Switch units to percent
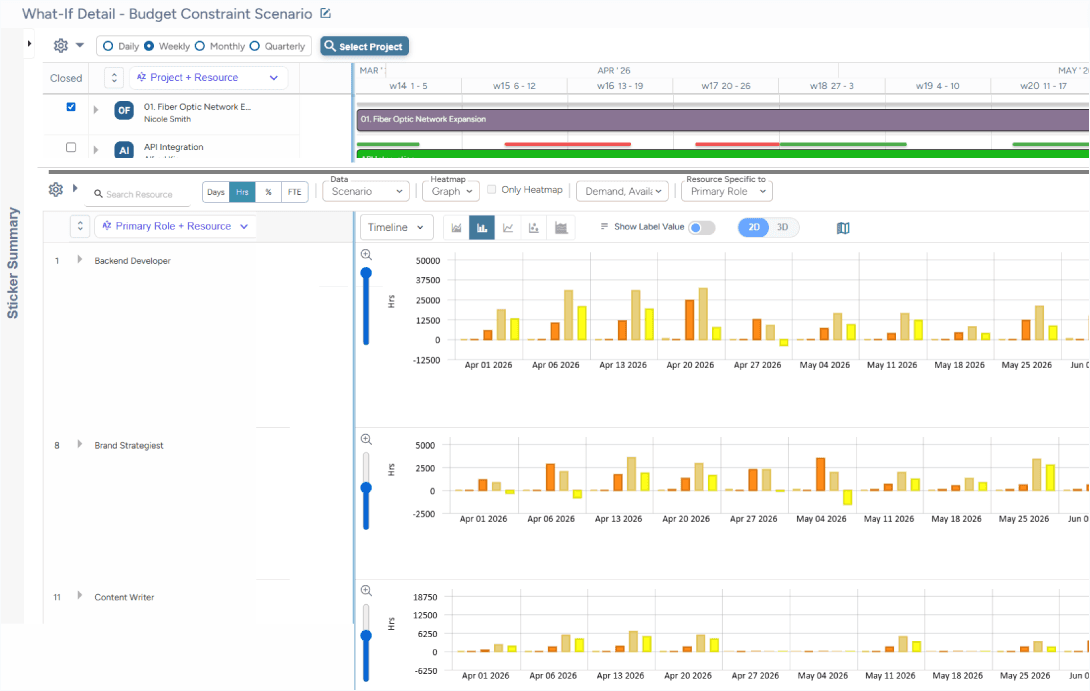This screenshot has height=691, width=1090. [x=268, y=192]
